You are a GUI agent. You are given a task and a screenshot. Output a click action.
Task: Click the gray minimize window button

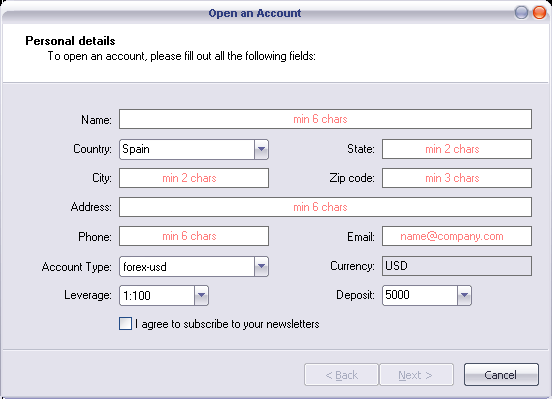521,13
